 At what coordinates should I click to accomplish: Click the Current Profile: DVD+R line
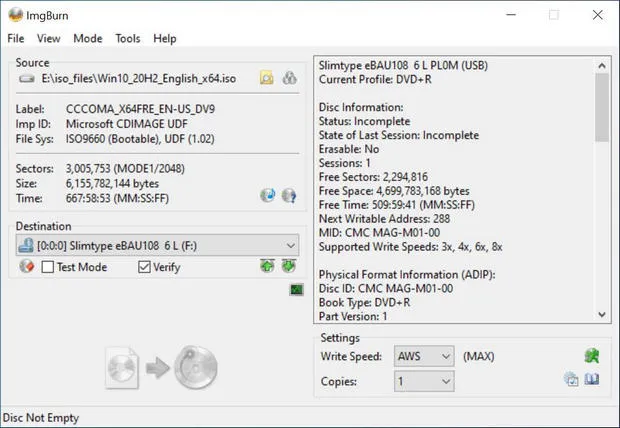pos(375,80)
